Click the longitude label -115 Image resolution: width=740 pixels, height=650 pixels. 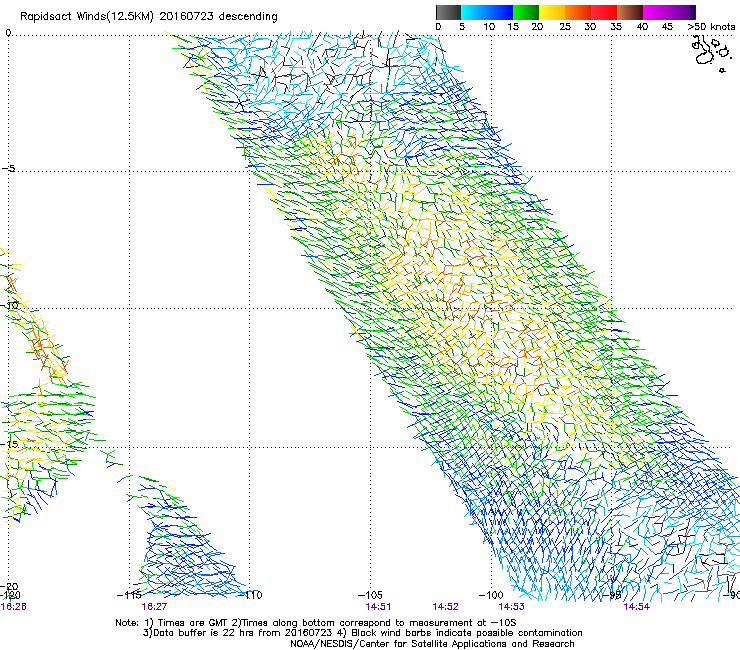click(x=129, y=595)
